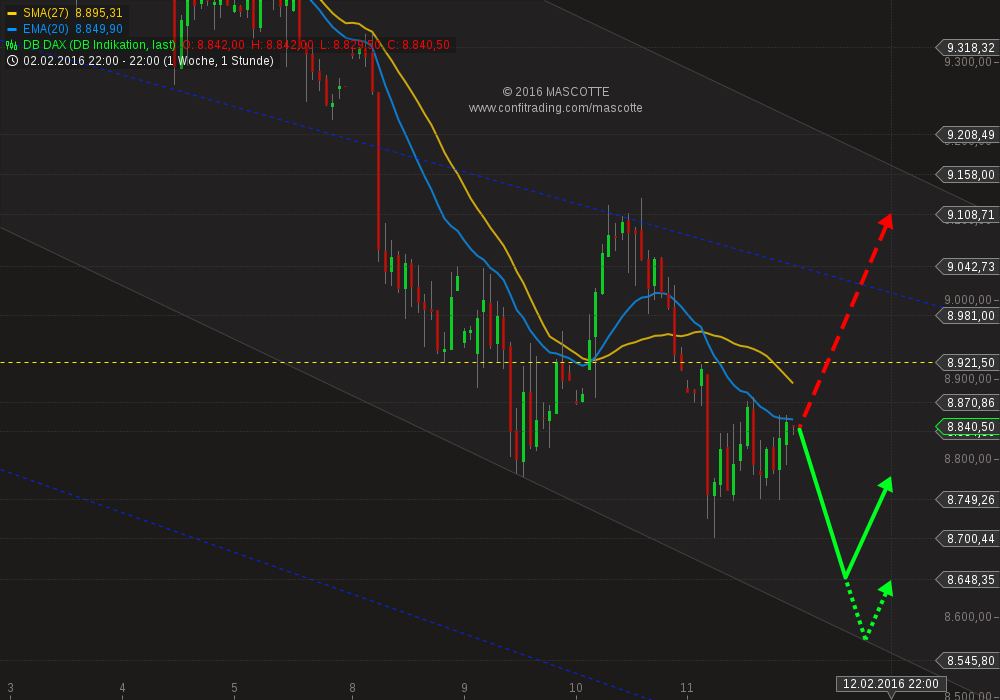Image resolution: width=1000 pixels, height=700 pixels.
Task: Click day 8 on the time axis
Action: coord(352,688)
